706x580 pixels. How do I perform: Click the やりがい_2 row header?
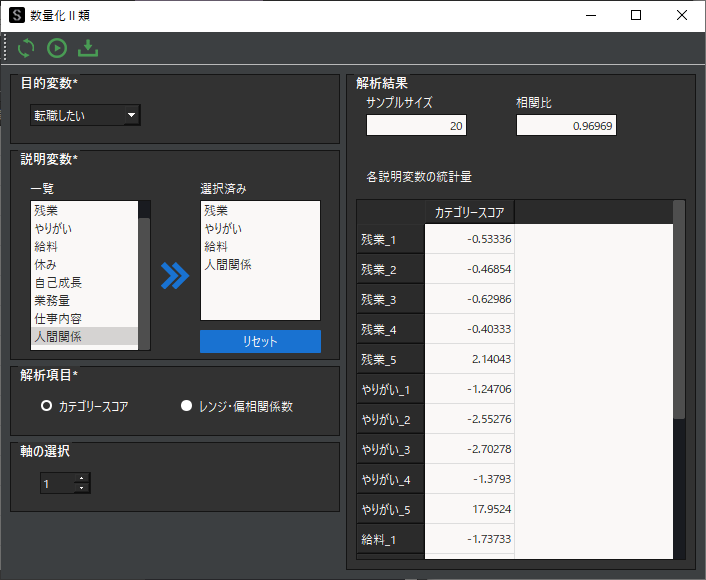390,419
